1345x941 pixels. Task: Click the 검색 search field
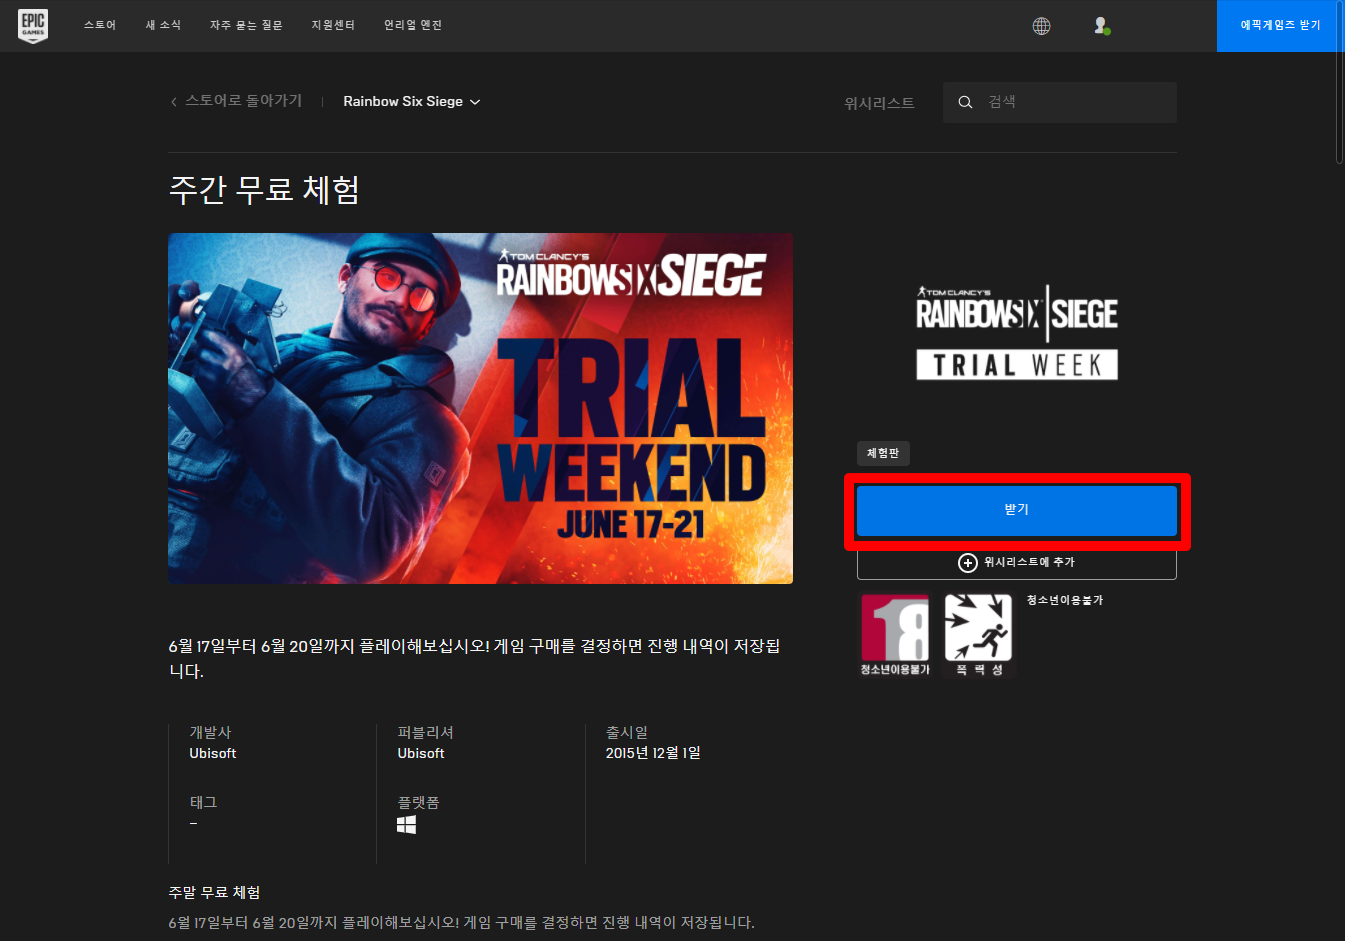tap(1060, 102)
